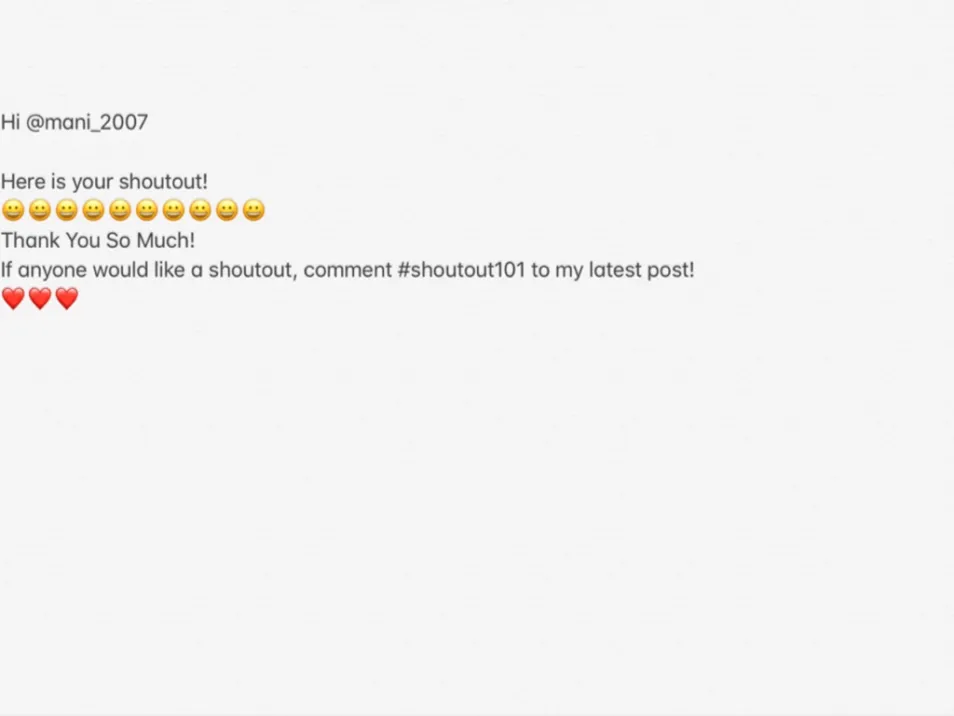This screenshot has height=716, width=954.
Task: Click the "Thank You So Much!" line
Action: [98, 241]
